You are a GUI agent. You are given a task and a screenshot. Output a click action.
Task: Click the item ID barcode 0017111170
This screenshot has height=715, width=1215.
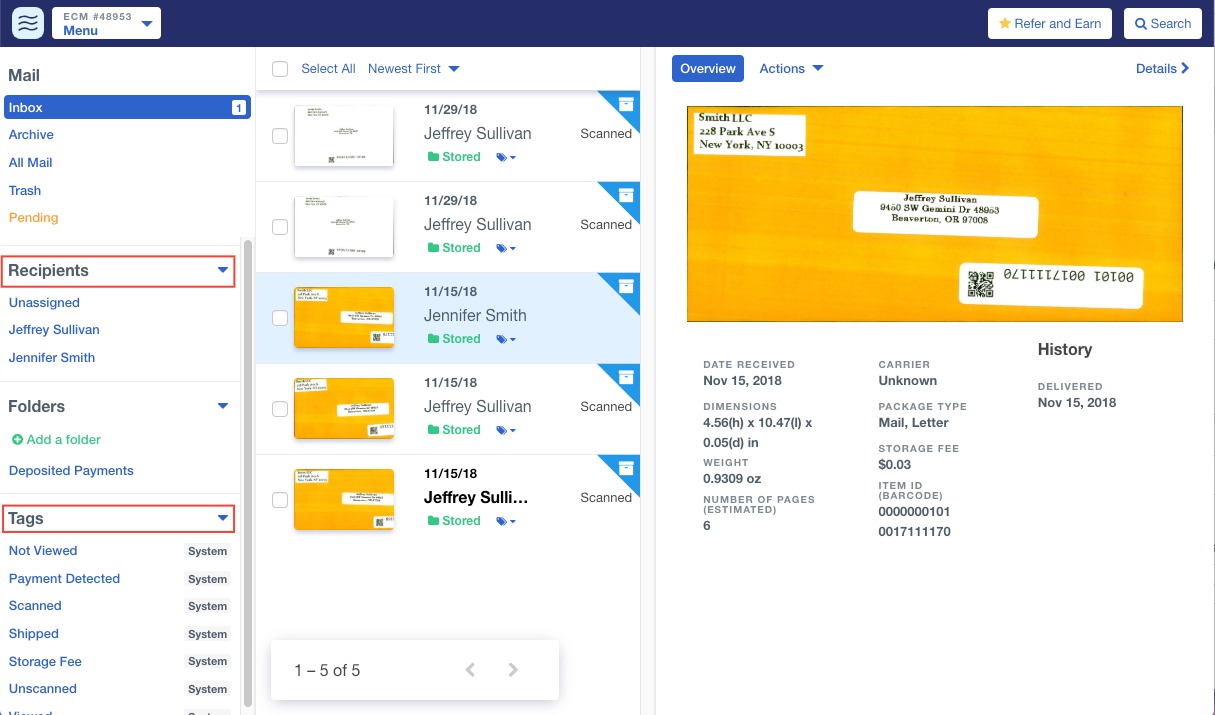tap(915, 532)
